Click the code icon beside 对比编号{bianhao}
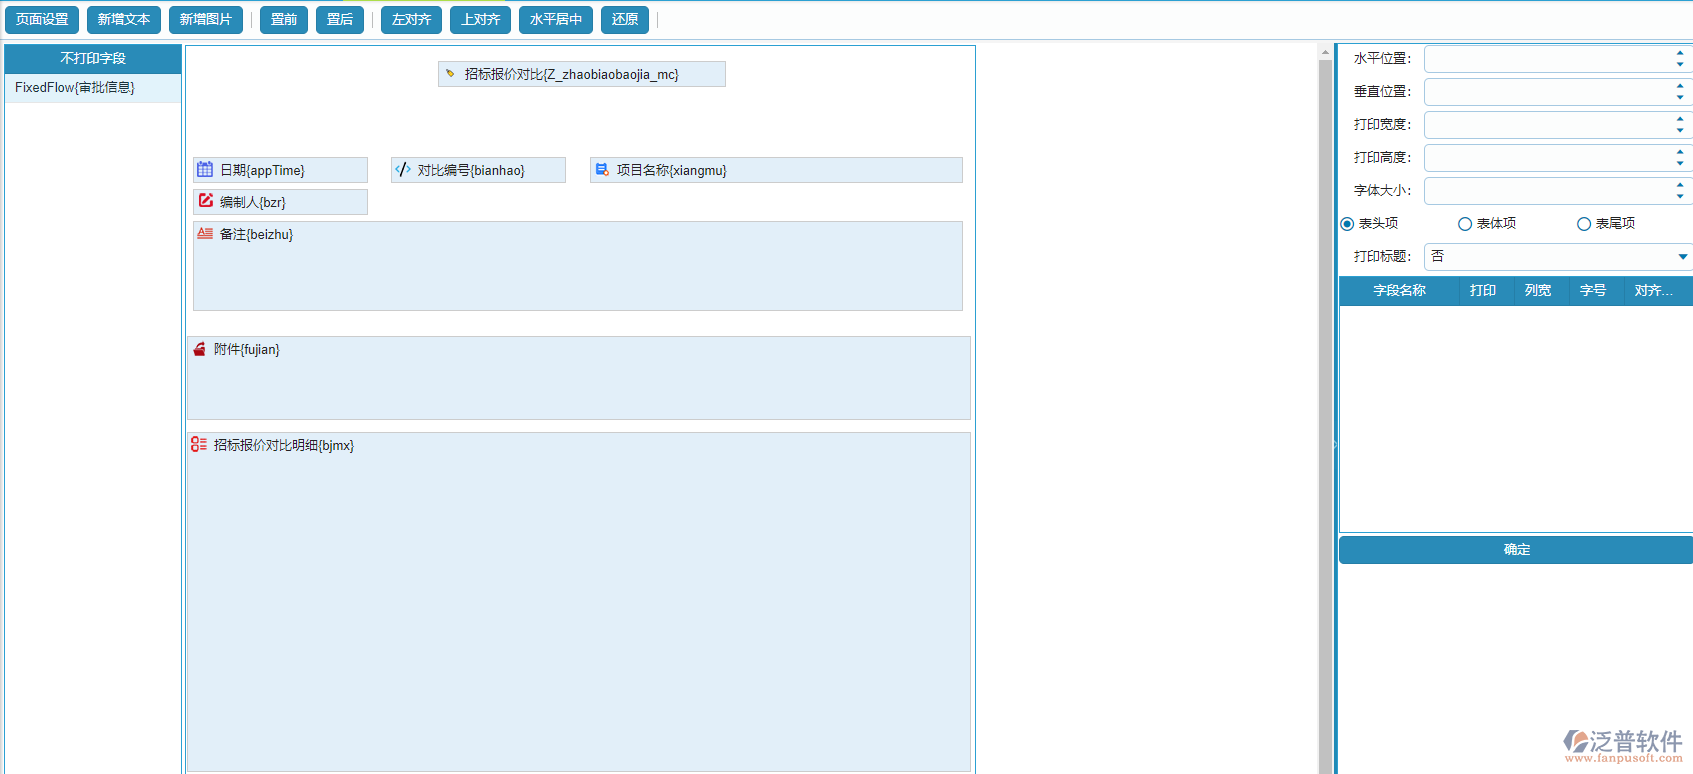The height and width of the screenshot is (774, 1693). [x=403, y=170]
